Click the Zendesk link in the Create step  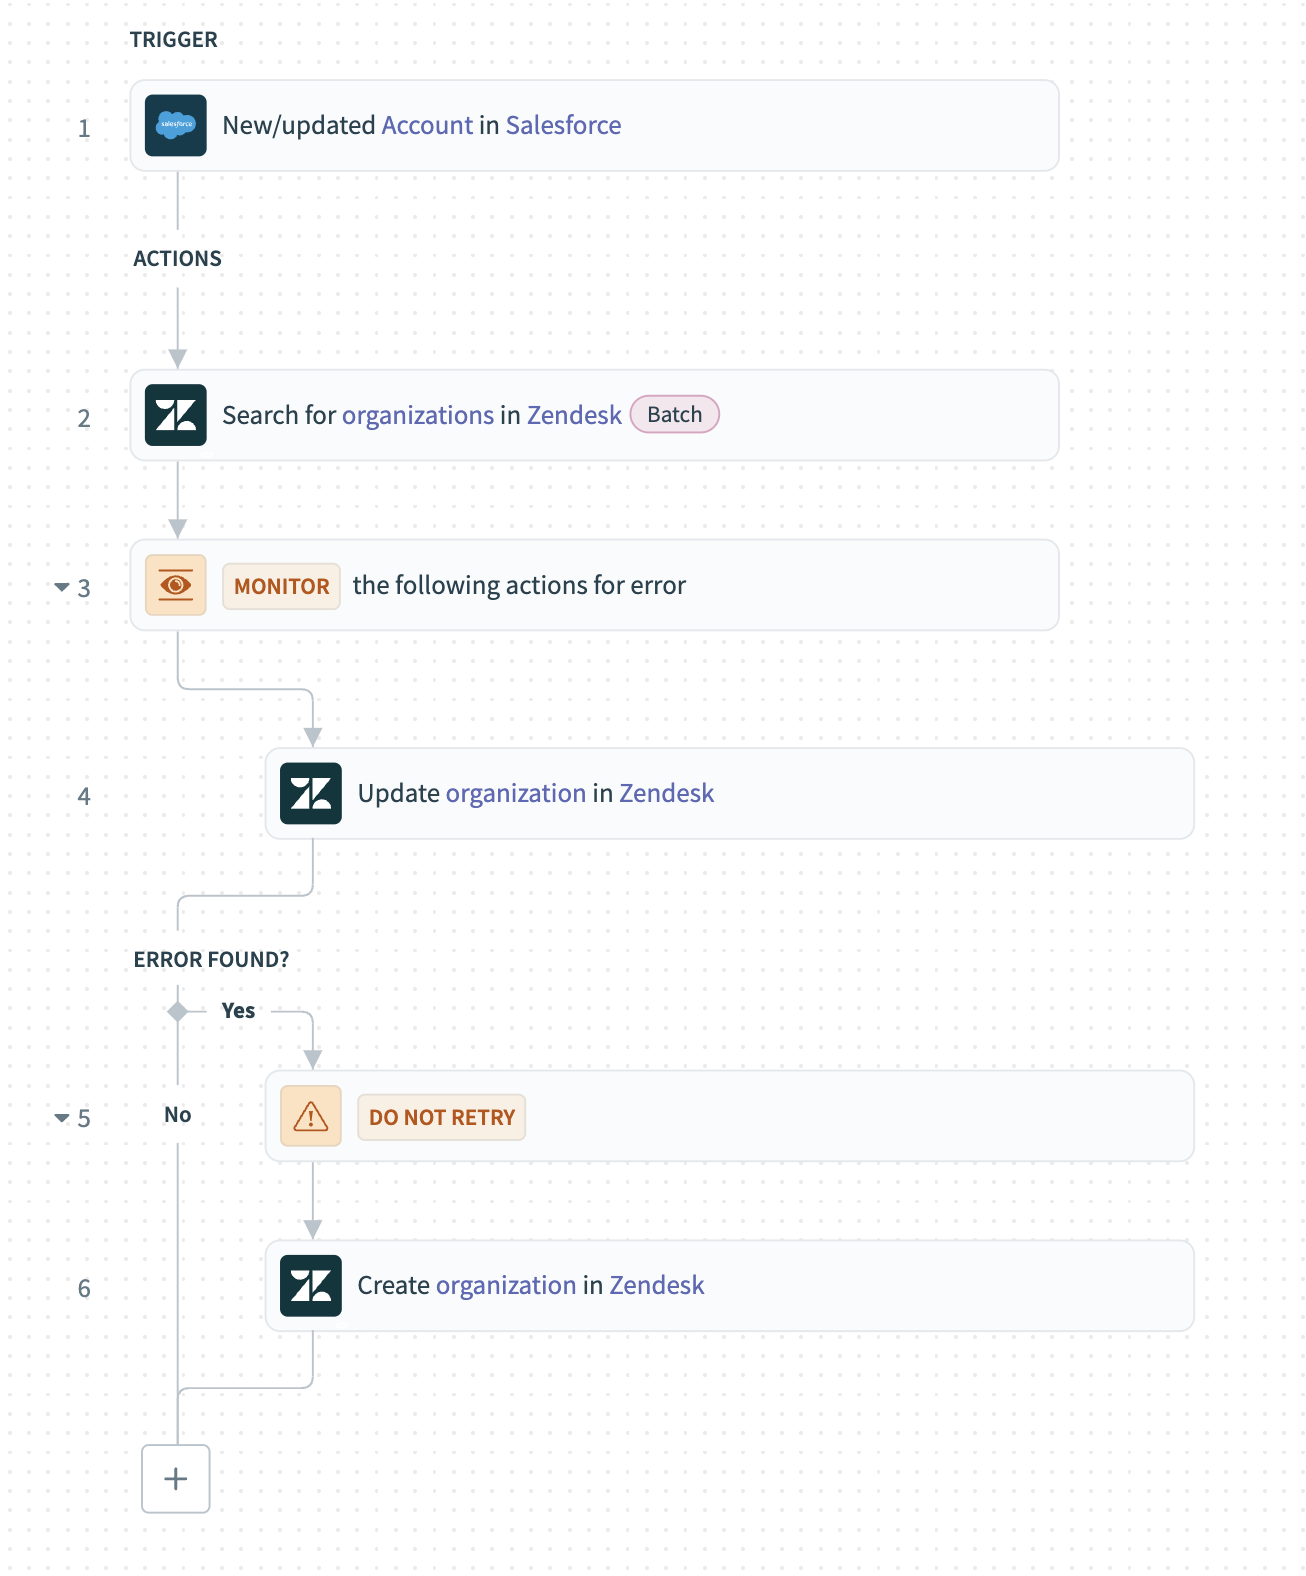657,1286
